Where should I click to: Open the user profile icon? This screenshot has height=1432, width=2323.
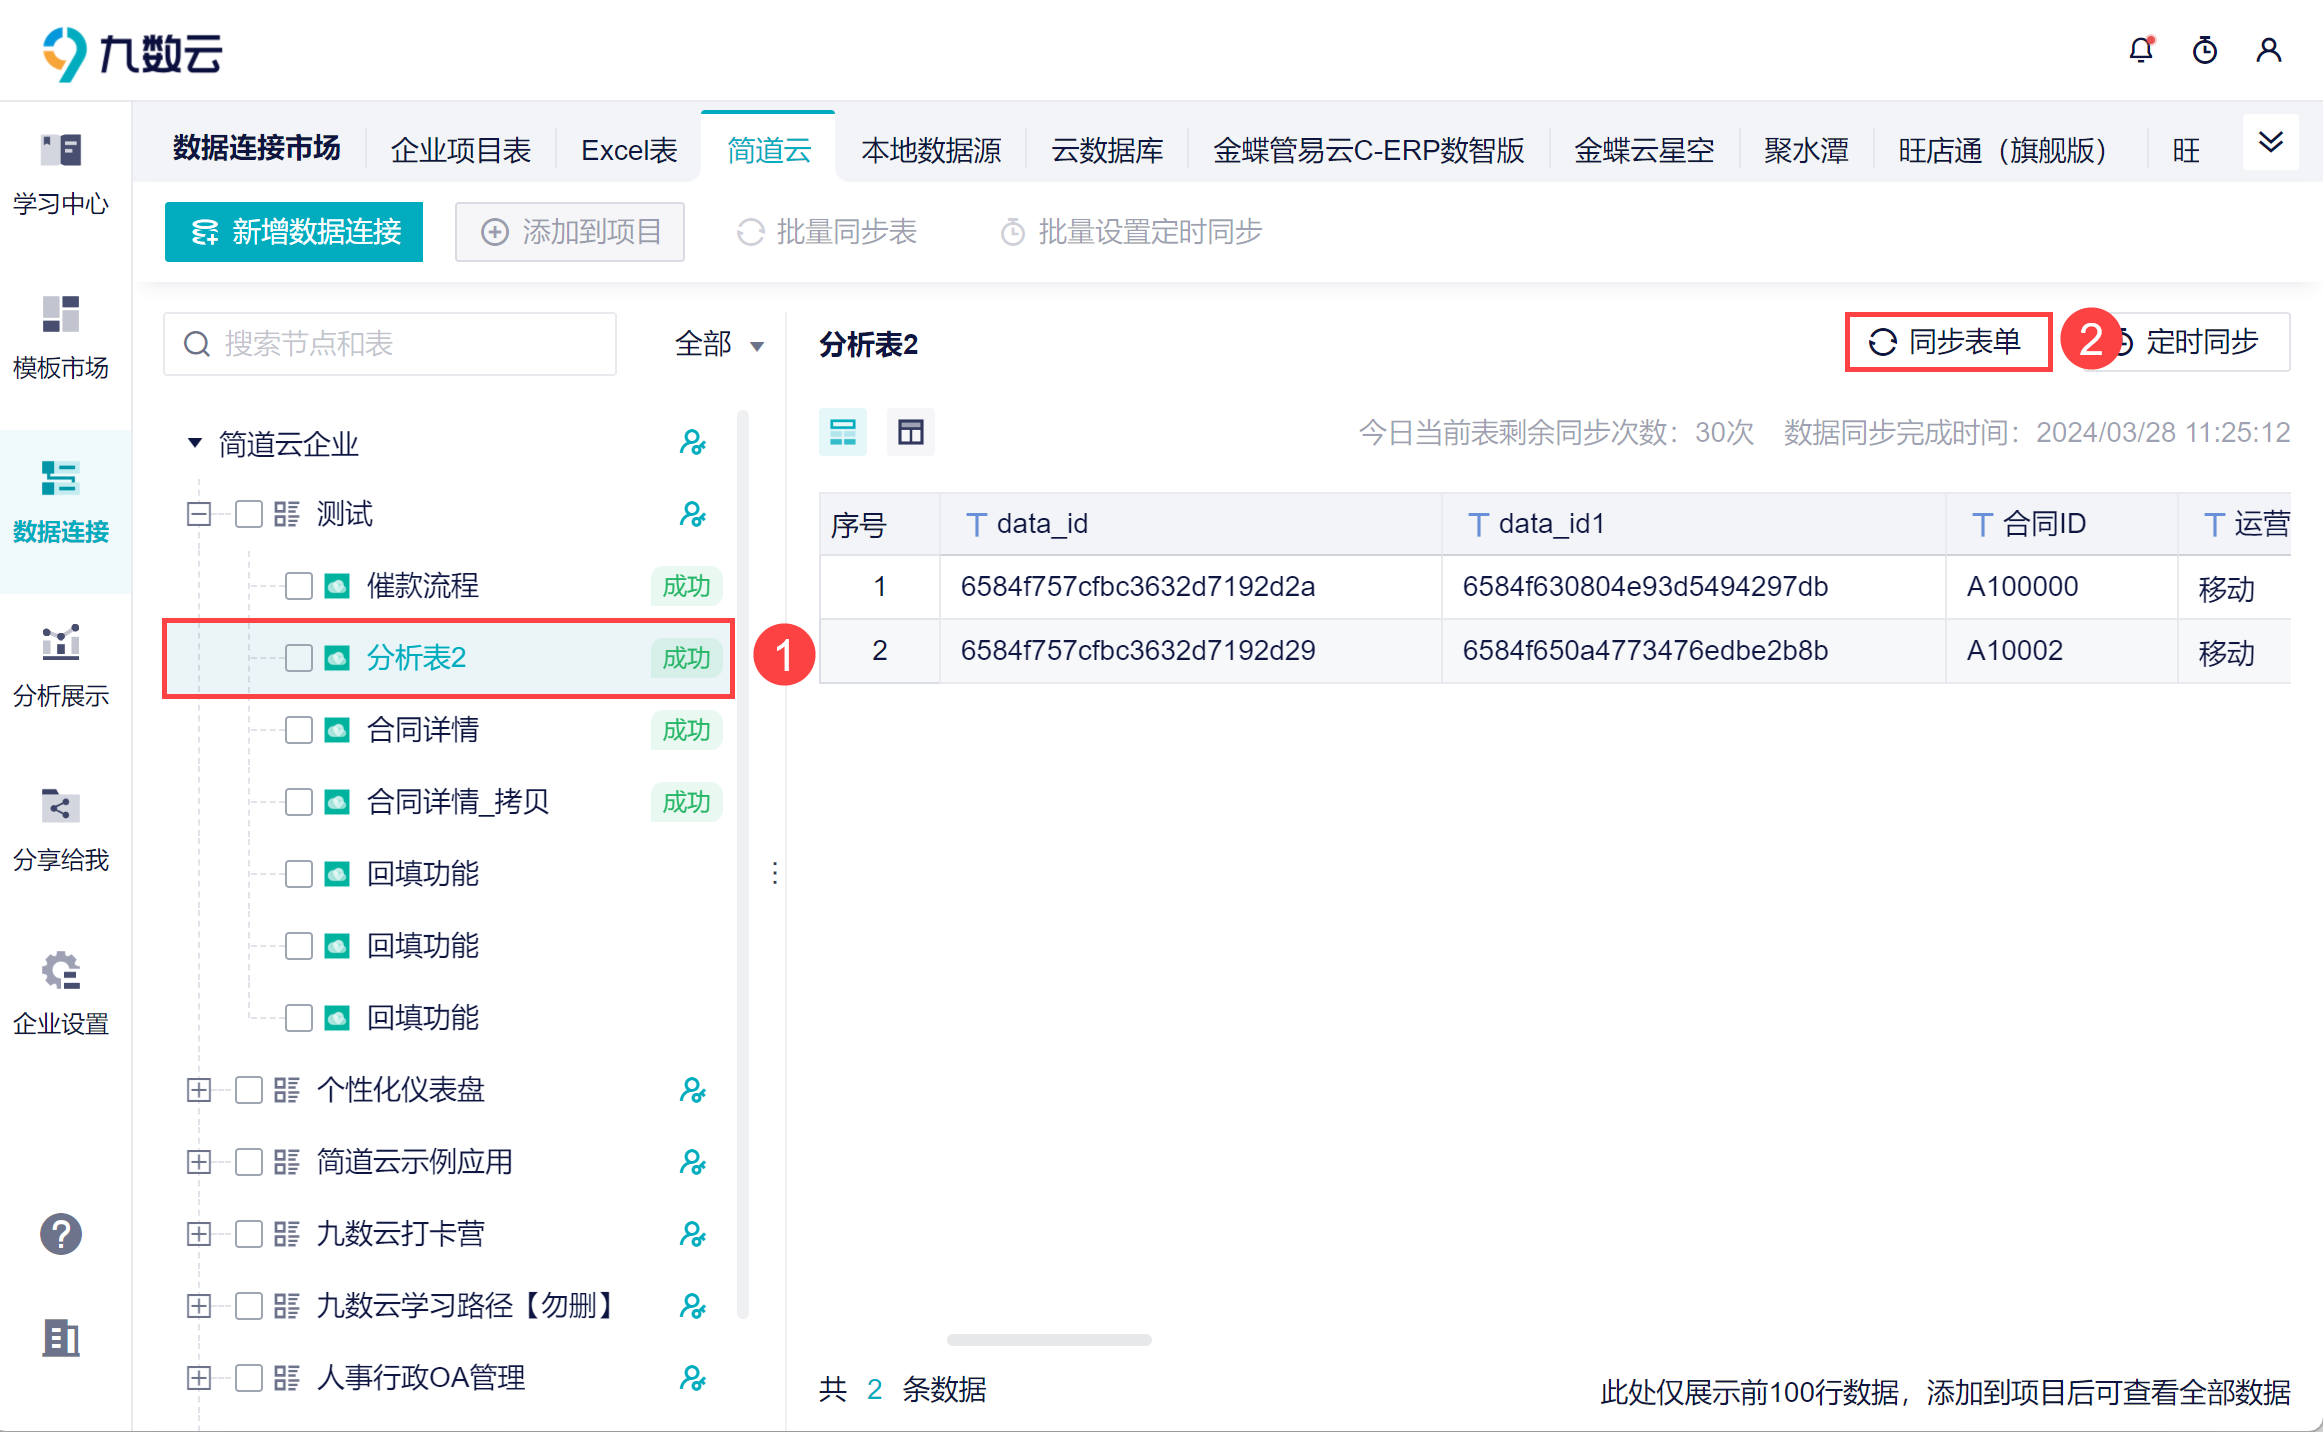[2268, 50]
